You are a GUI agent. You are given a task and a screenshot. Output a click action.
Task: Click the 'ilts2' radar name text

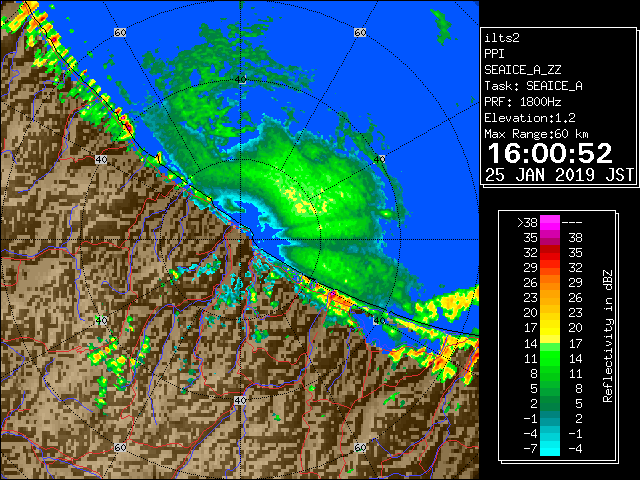pos(502,38)
